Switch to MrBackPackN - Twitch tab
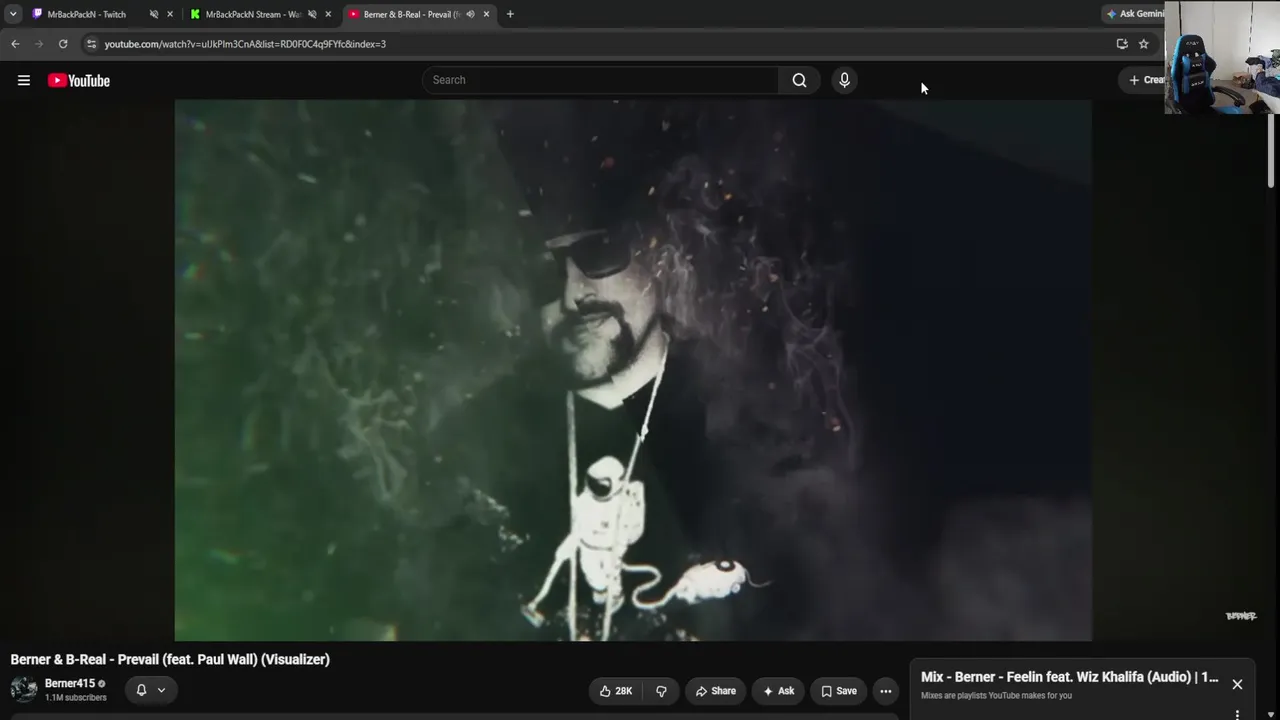 click(87, 14)
